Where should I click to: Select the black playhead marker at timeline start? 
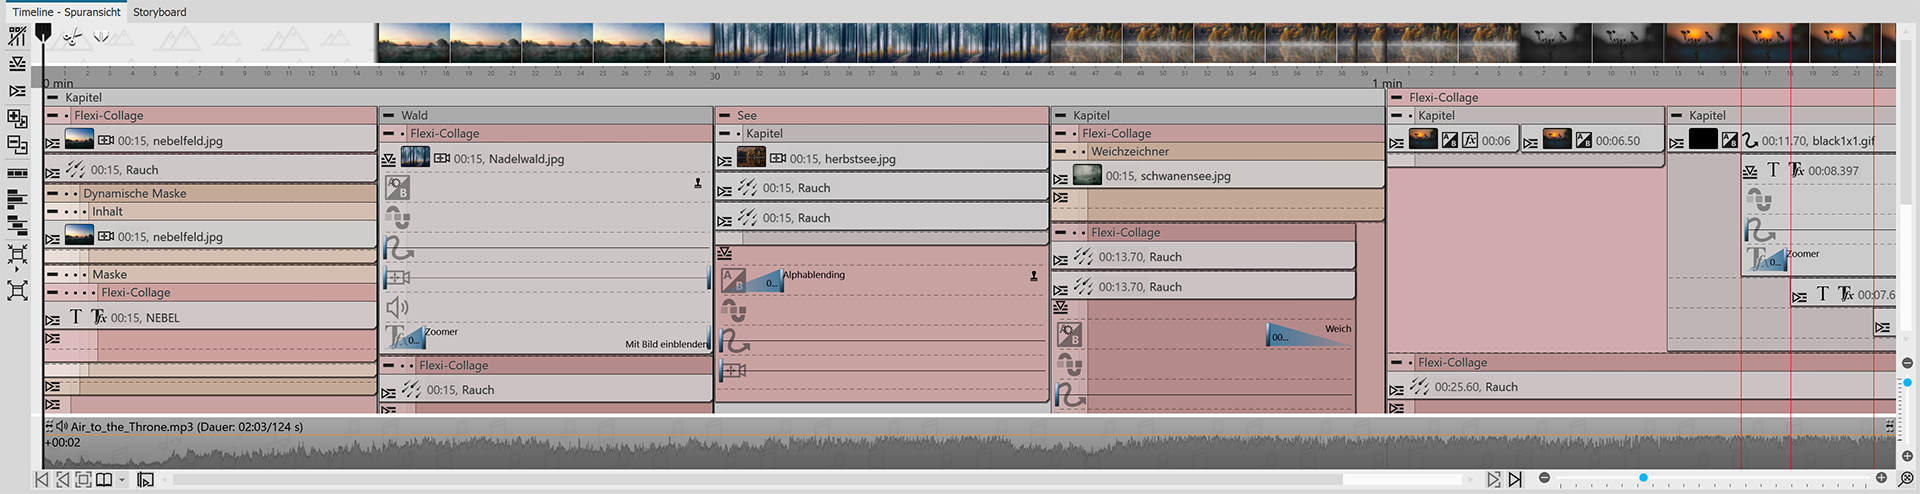coord(43,34)
